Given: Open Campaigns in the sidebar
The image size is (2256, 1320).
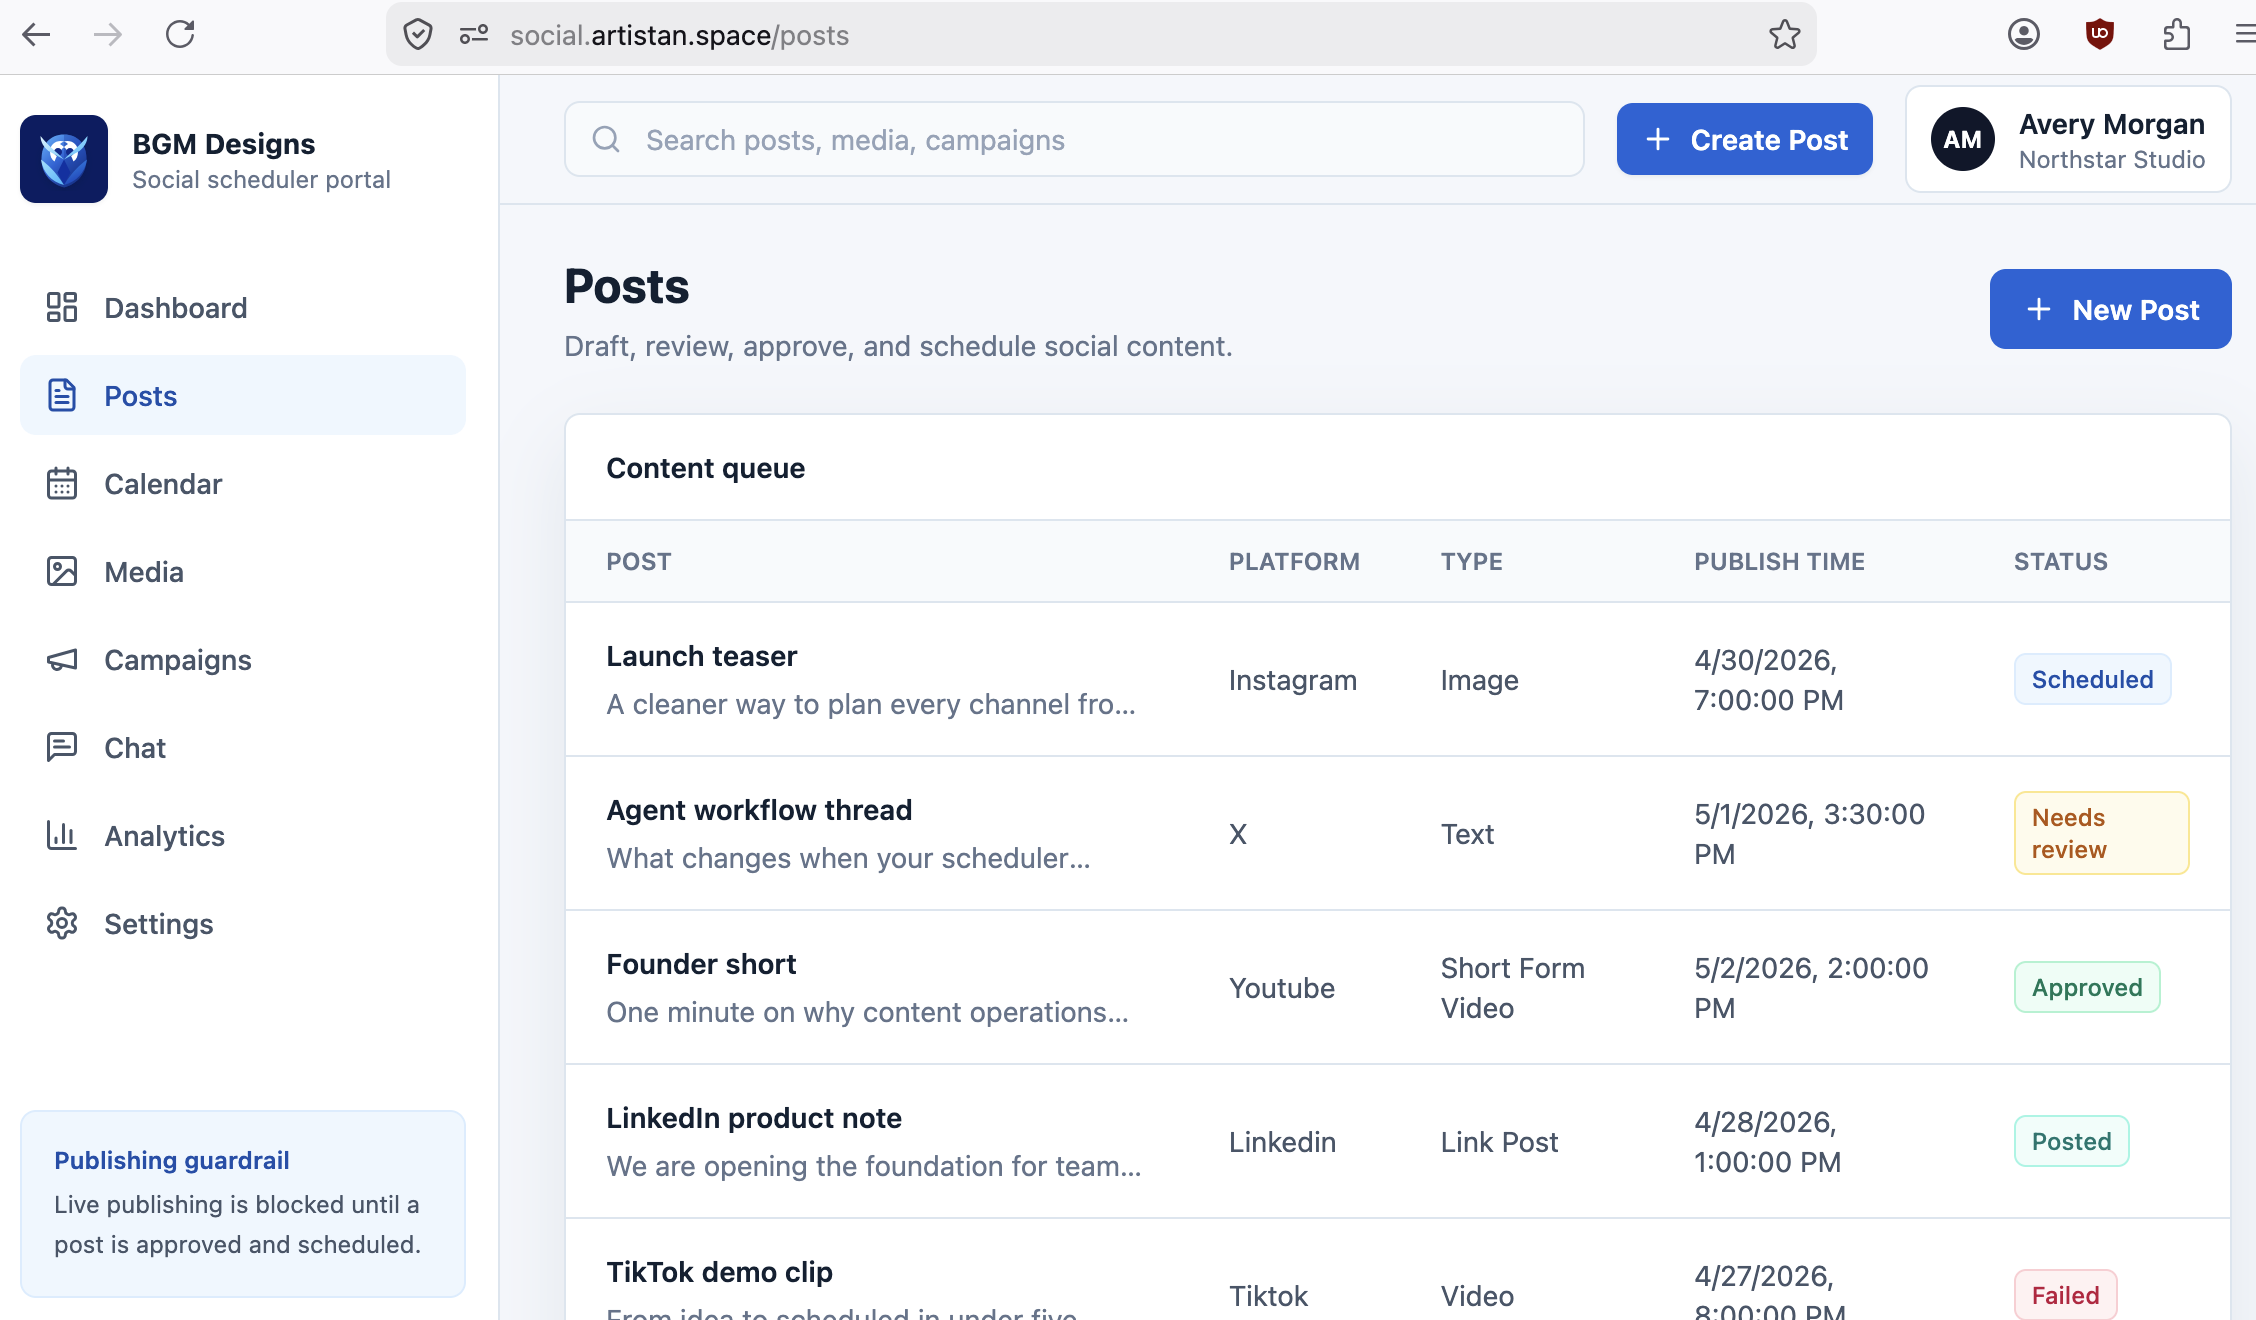Looking at the screenshot, I should tap(243, 659).
